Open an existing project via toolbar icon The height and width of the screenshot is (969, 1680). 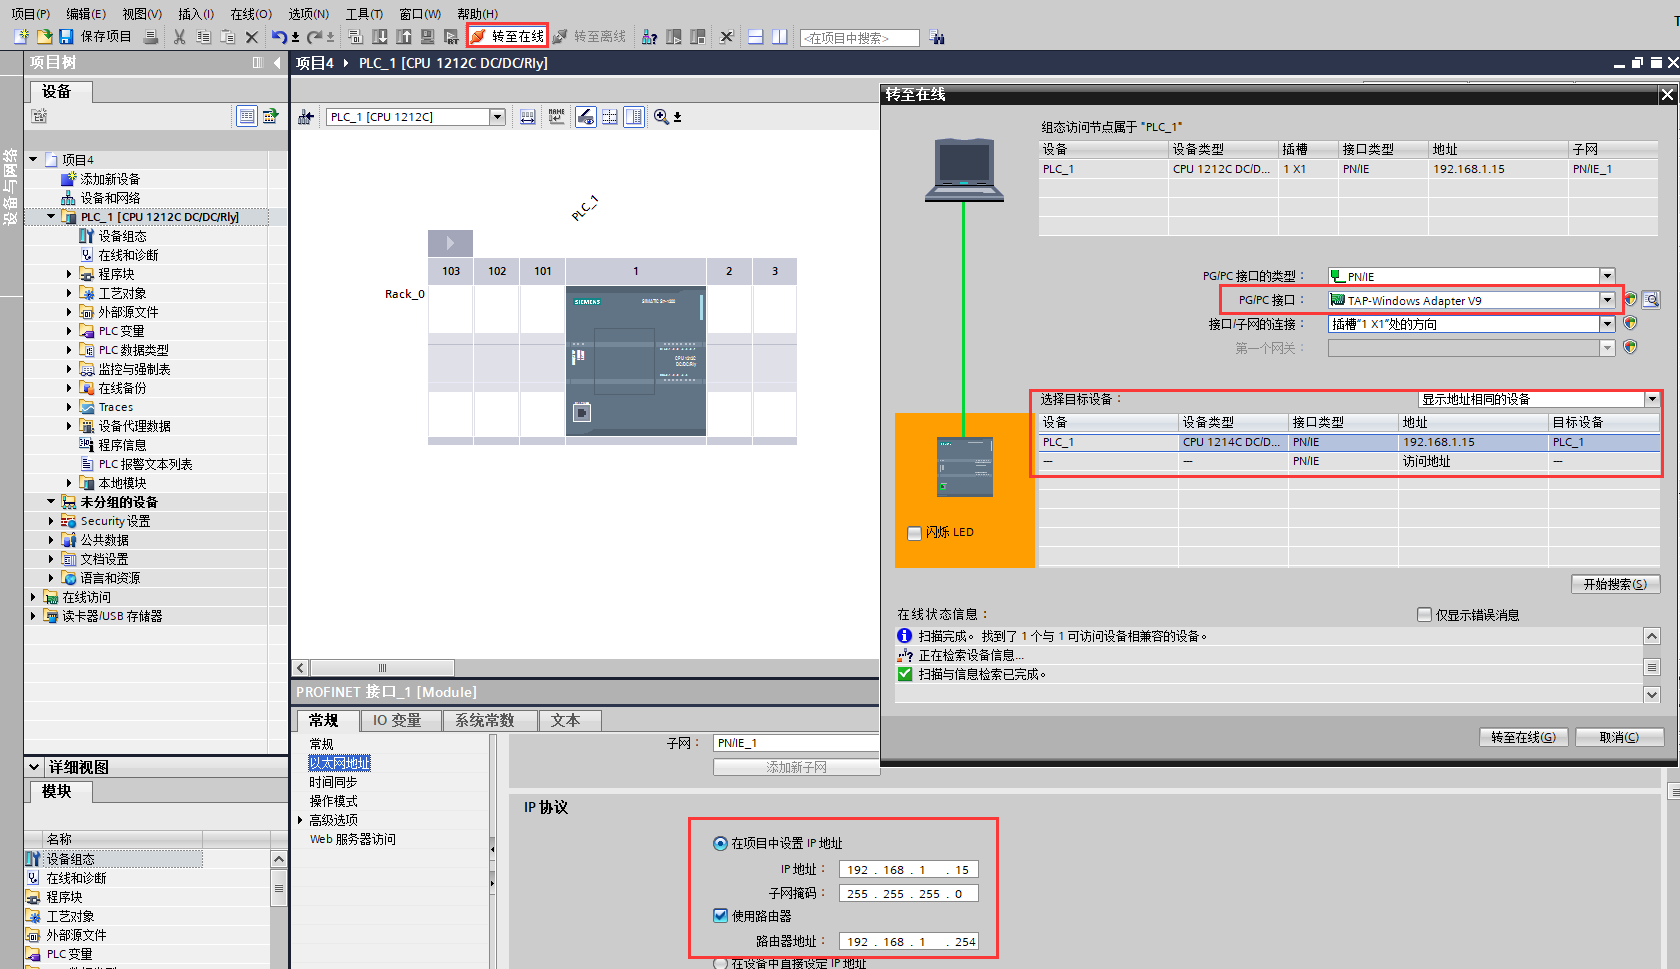[44, 37]
